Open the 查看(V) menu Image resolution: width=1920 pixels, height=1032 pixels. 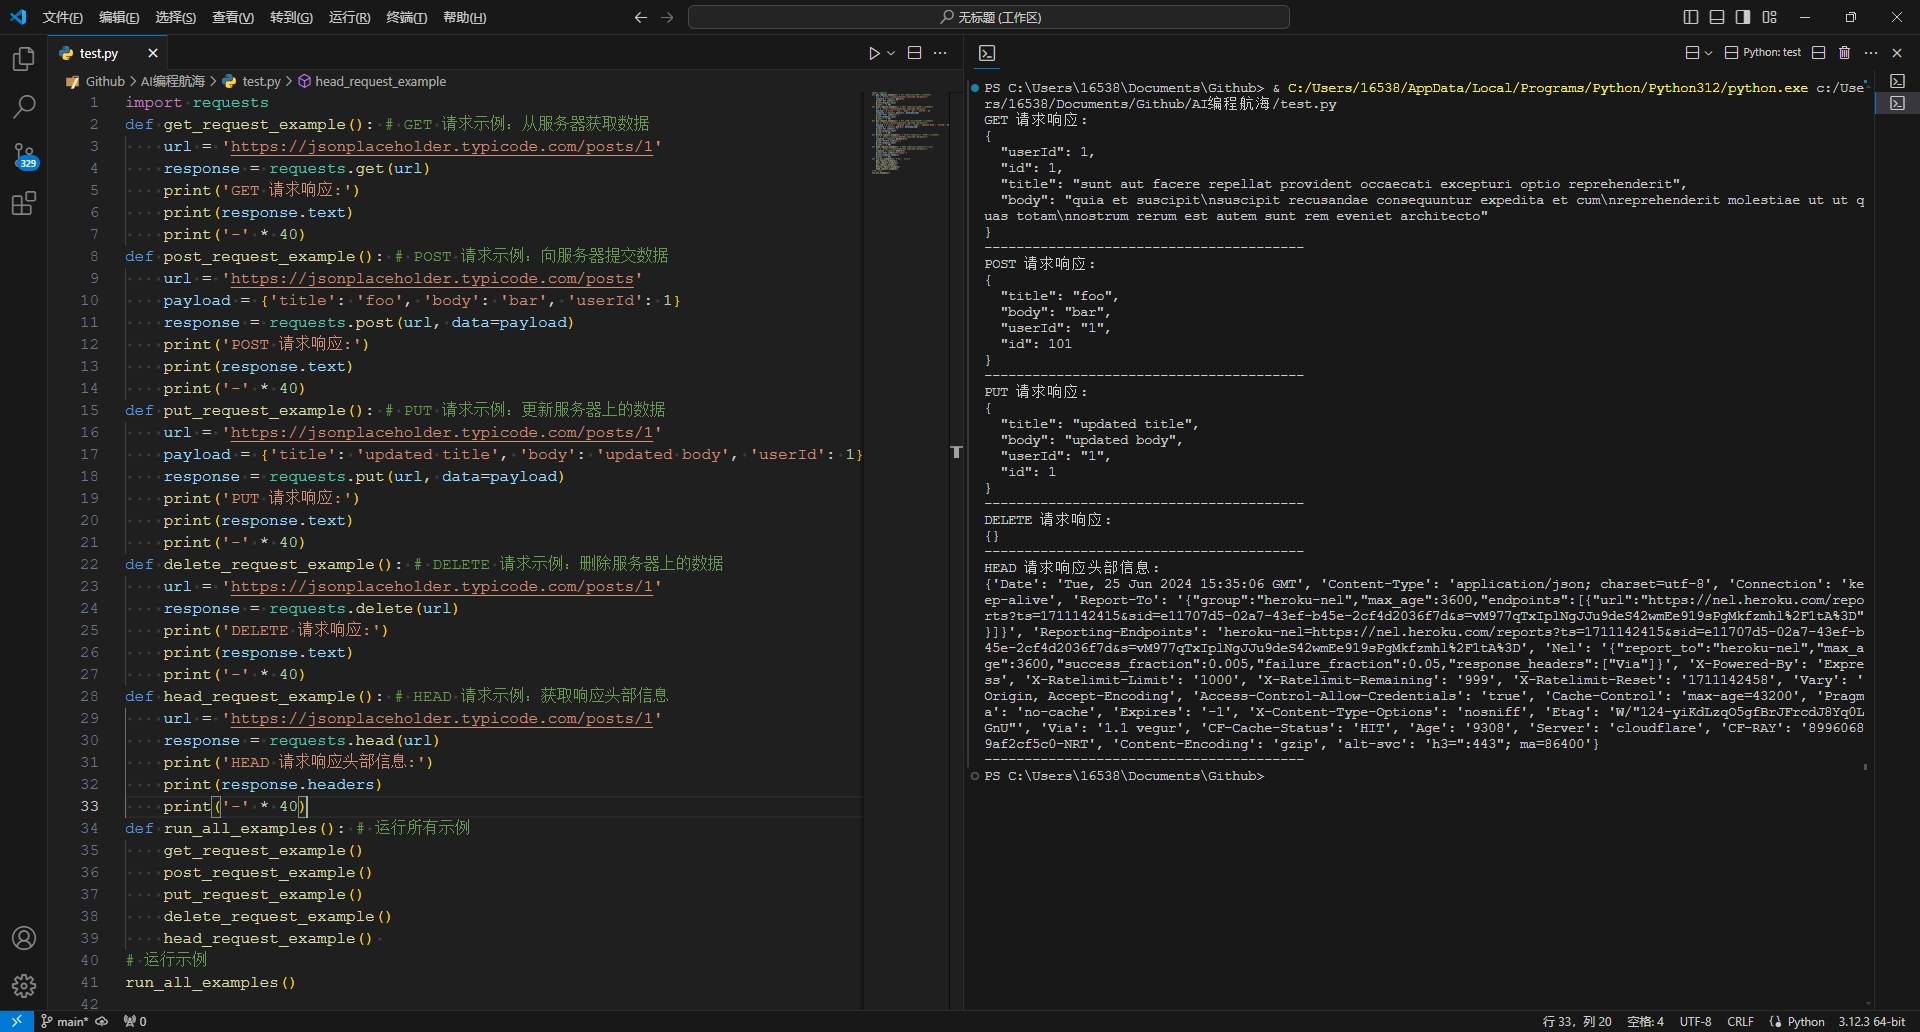232,17
